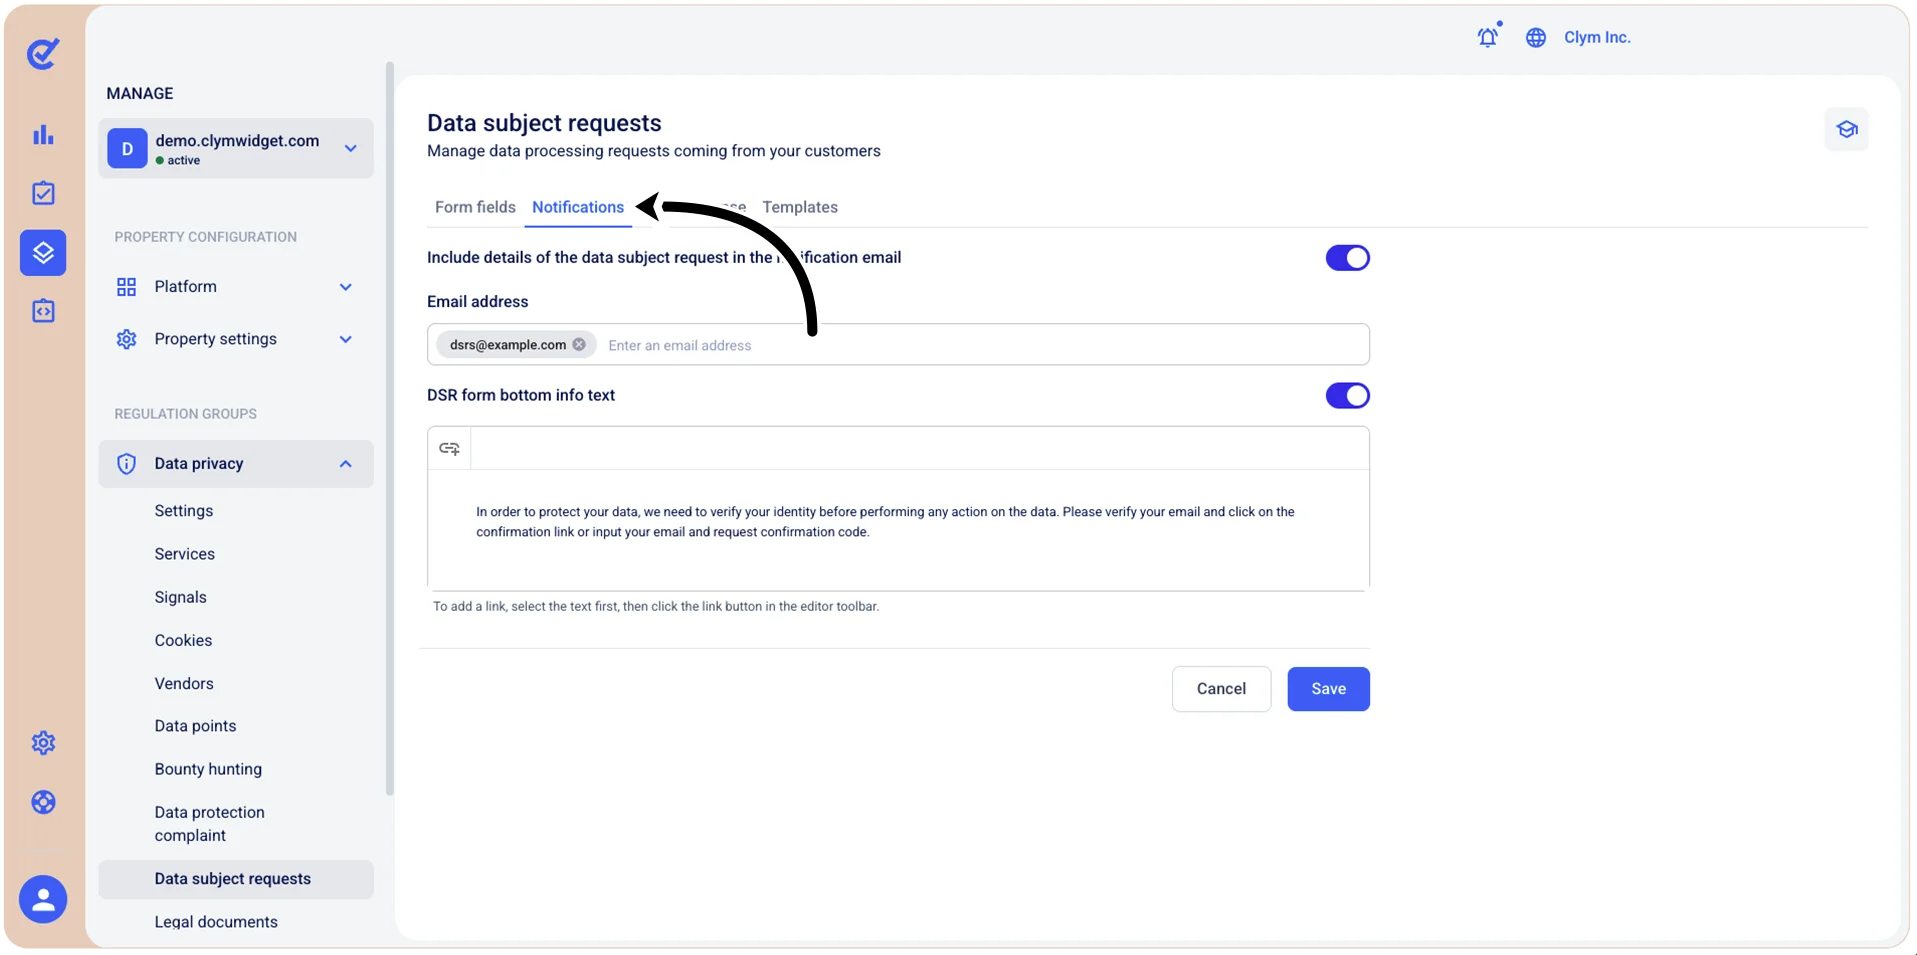
Task: Open the Signals menu item
Action: [181, 597]
